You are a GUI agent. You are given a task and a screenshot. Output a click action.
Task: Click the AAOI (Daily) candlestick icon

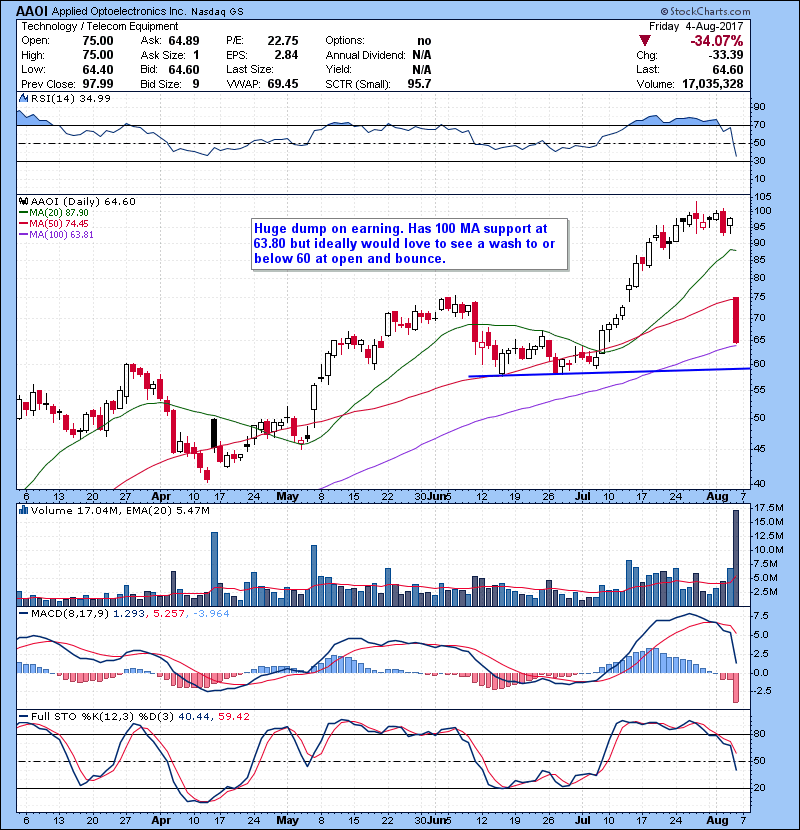pyautogui.click(x=23, y=201)
